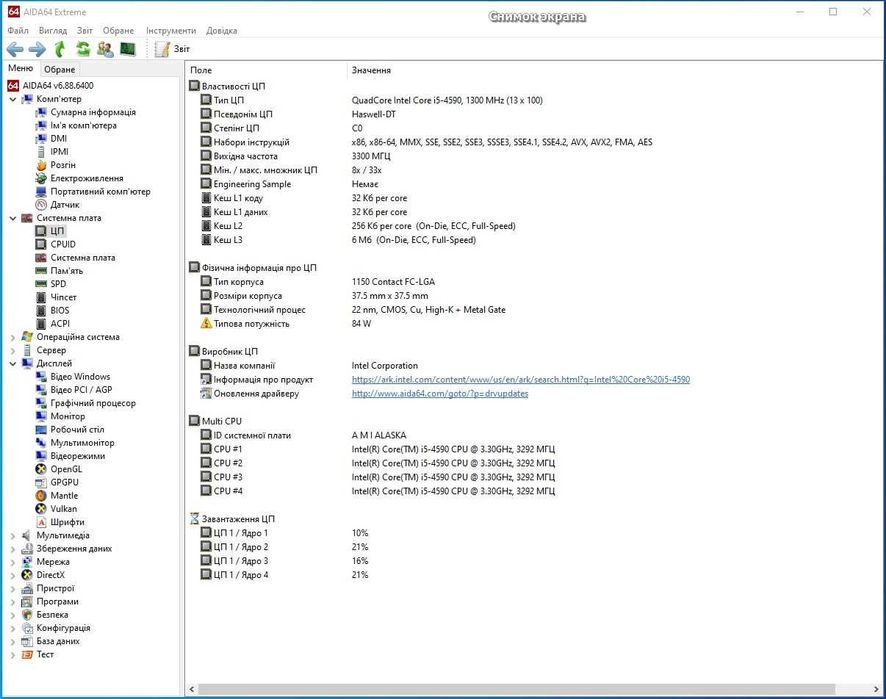Select the root AIDA64 v6.88.6400 item
The image size is (886, 699).
tap(58, 85)
